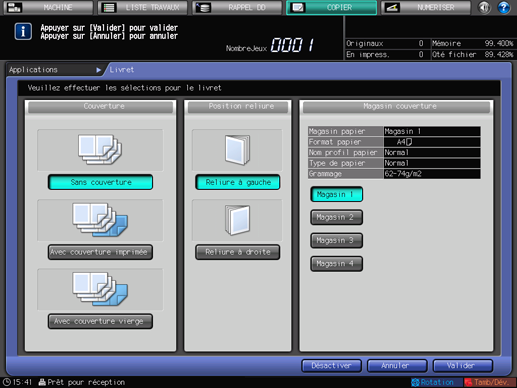Choose Avec couverture vierge option
517x388 pixels.
pyautogui.click(x=100, y=321)
